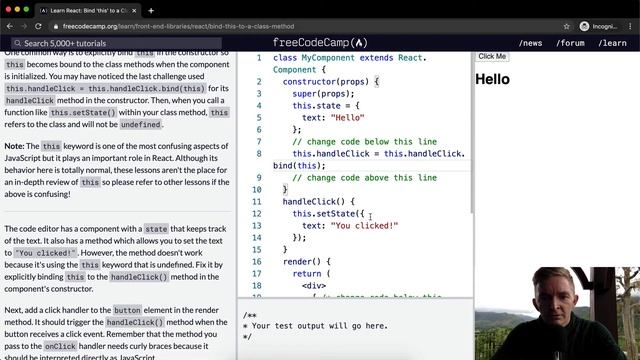Click the bold 'Note:' text in instructions
The width and height of the screenshot is (640, 360).
(14, 146)
